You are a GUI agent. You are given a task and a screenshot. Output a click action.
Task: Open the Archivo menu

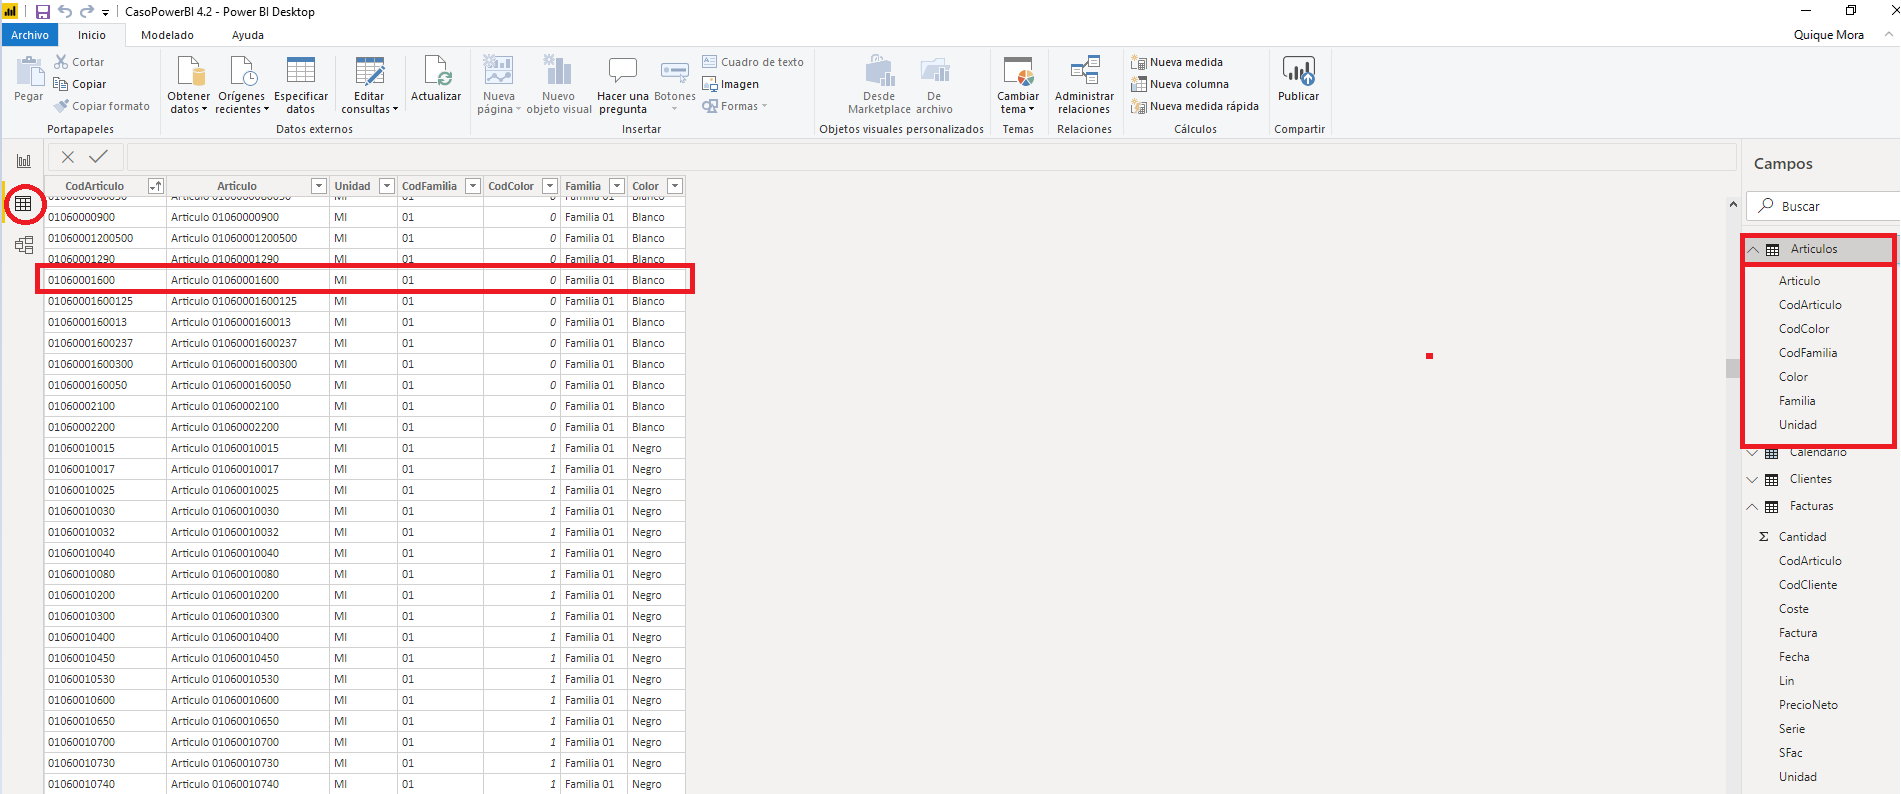[x=30, y=35]
